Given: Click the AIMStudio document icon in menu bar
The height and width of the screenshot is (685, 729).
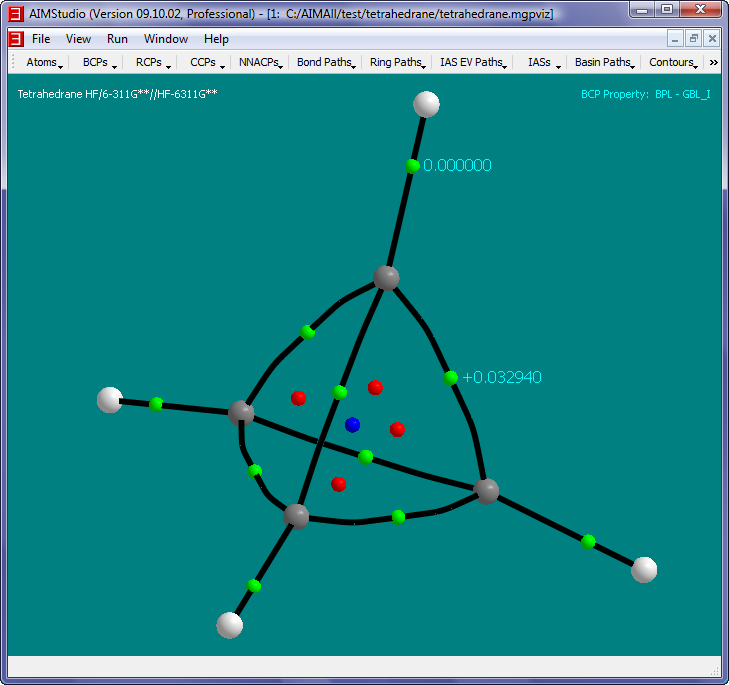Looking at the screenshot, I should pyautogui.click(x=15, y=39).
